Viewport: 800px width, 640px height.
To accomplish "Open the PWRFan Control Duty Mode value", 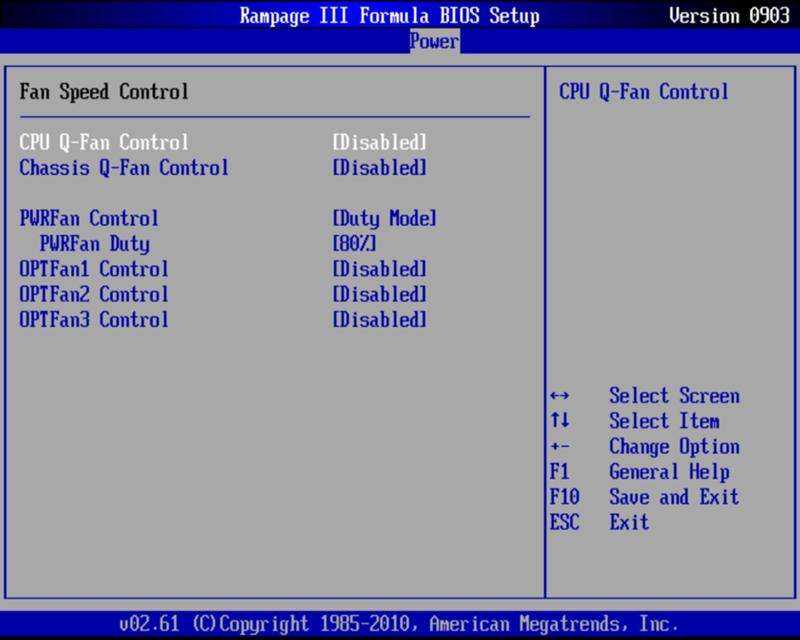I will point(385,218).
